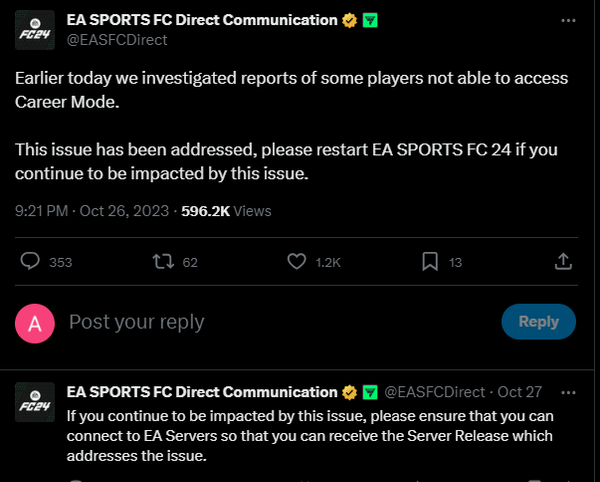This screenshot has height=482, width=600.
Task: Bookmark this post
Action: pos(429,262)
